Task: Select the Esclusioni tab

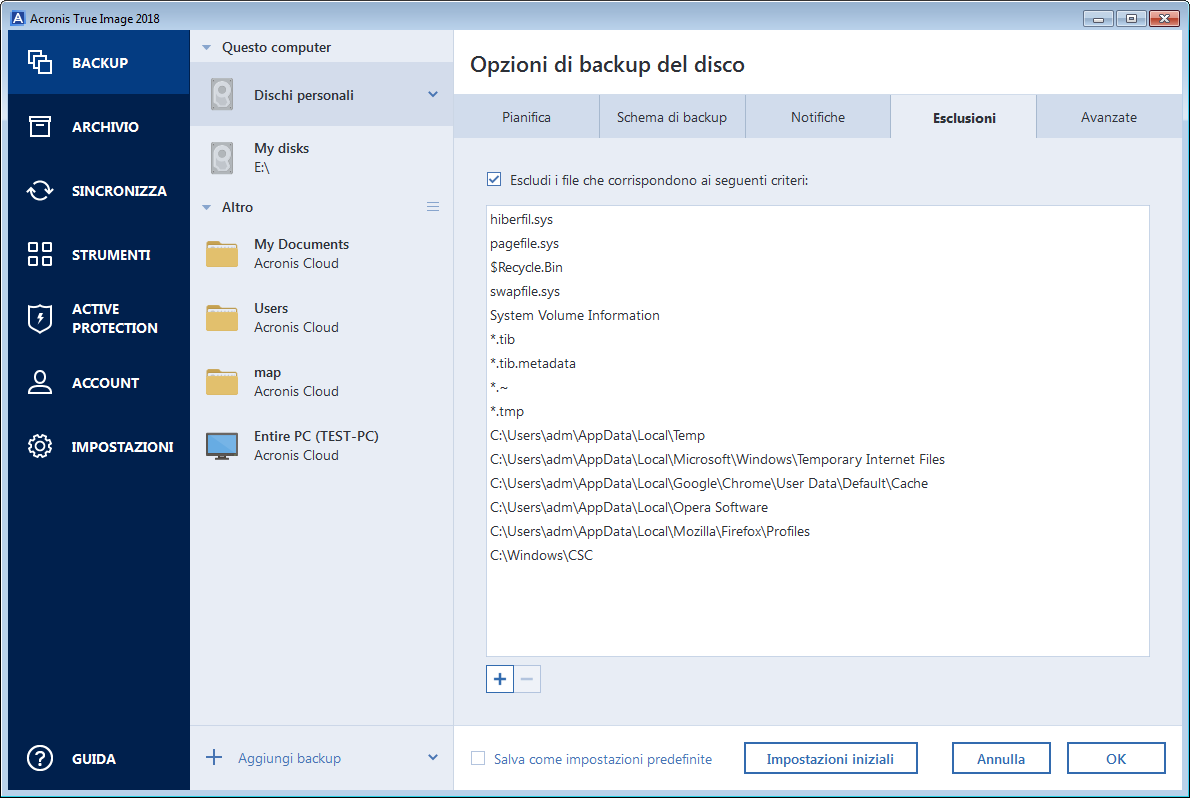Action: pyautogui.click(x=964, y=117)
